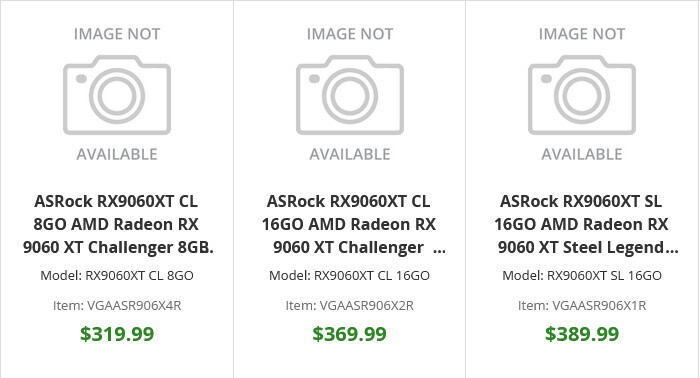Click the $369.99 price
Screen dimensions: 700x378
click(350, 334)
